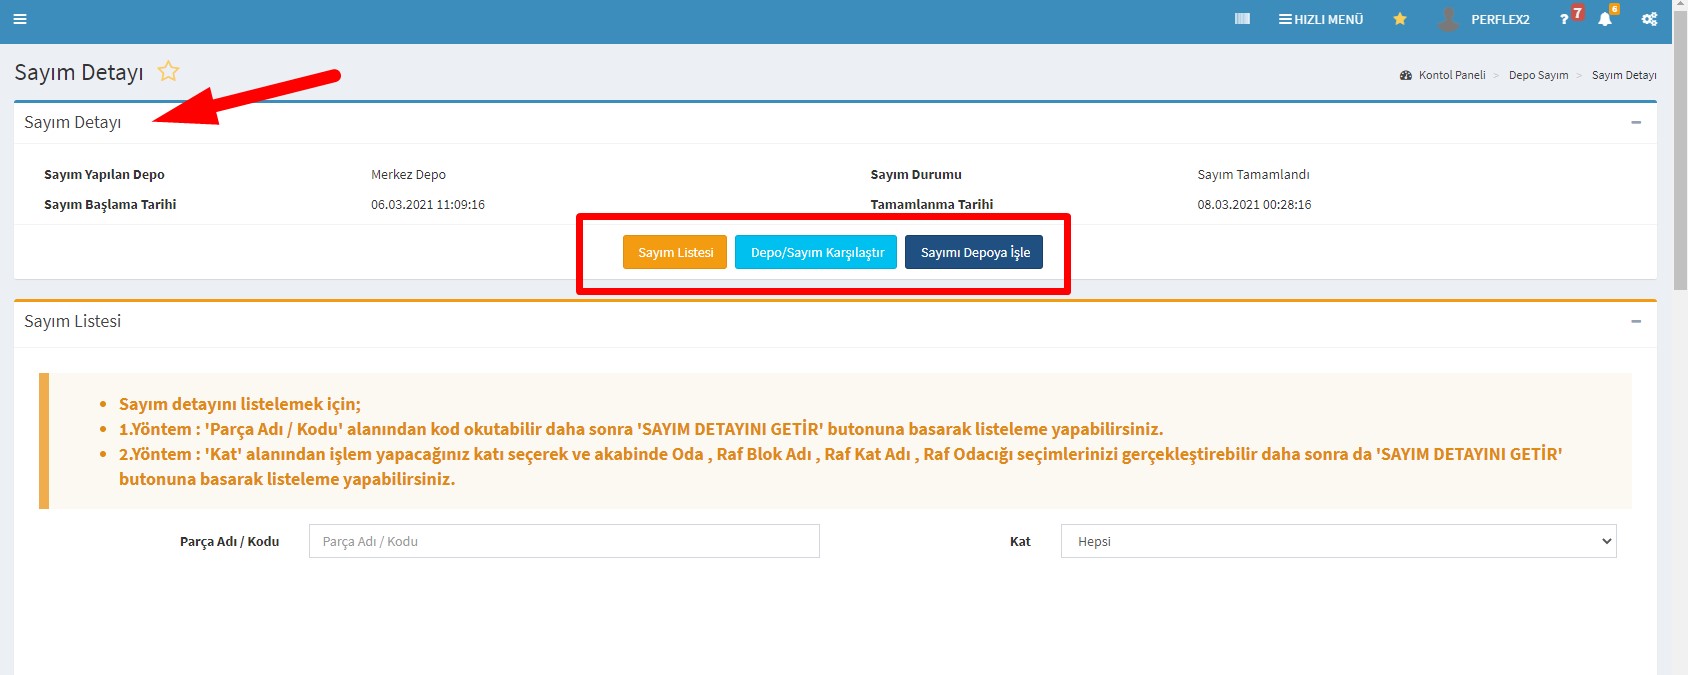Click the PERFLEX2 user avatar
This screenshot has width=1688, height=675.
point(1448,19)
